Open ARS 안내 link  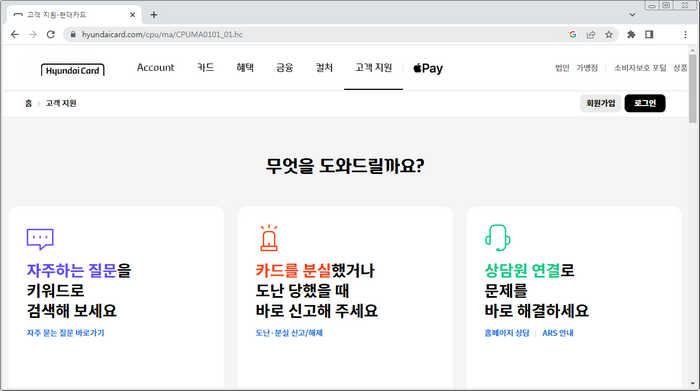[558, 333]
